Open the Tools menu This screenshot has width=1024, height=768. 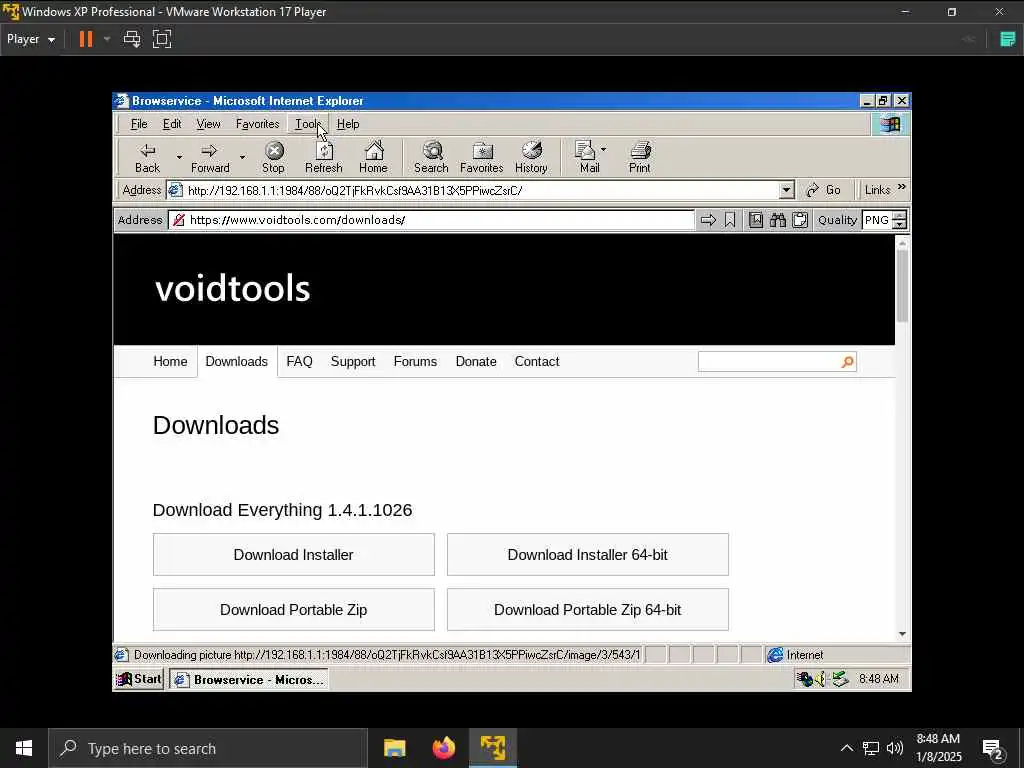(308, 124)
